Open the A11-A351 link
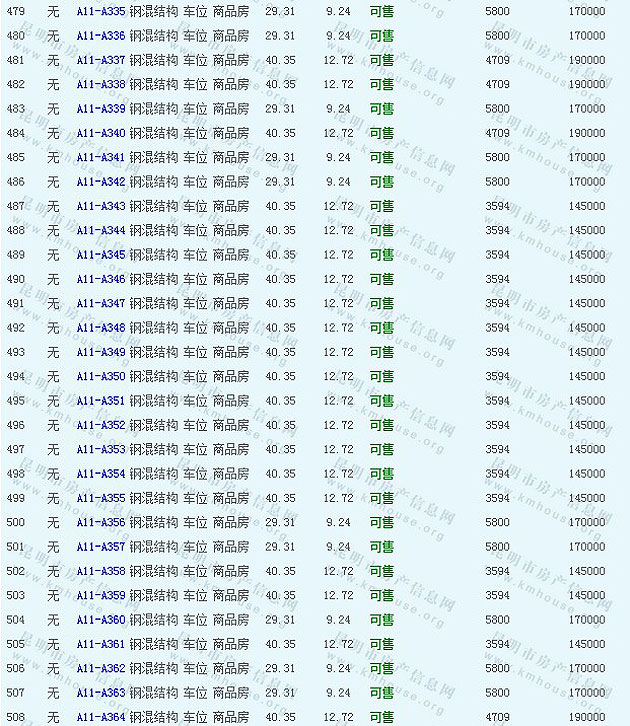630x726 pixels. [101, 401]
